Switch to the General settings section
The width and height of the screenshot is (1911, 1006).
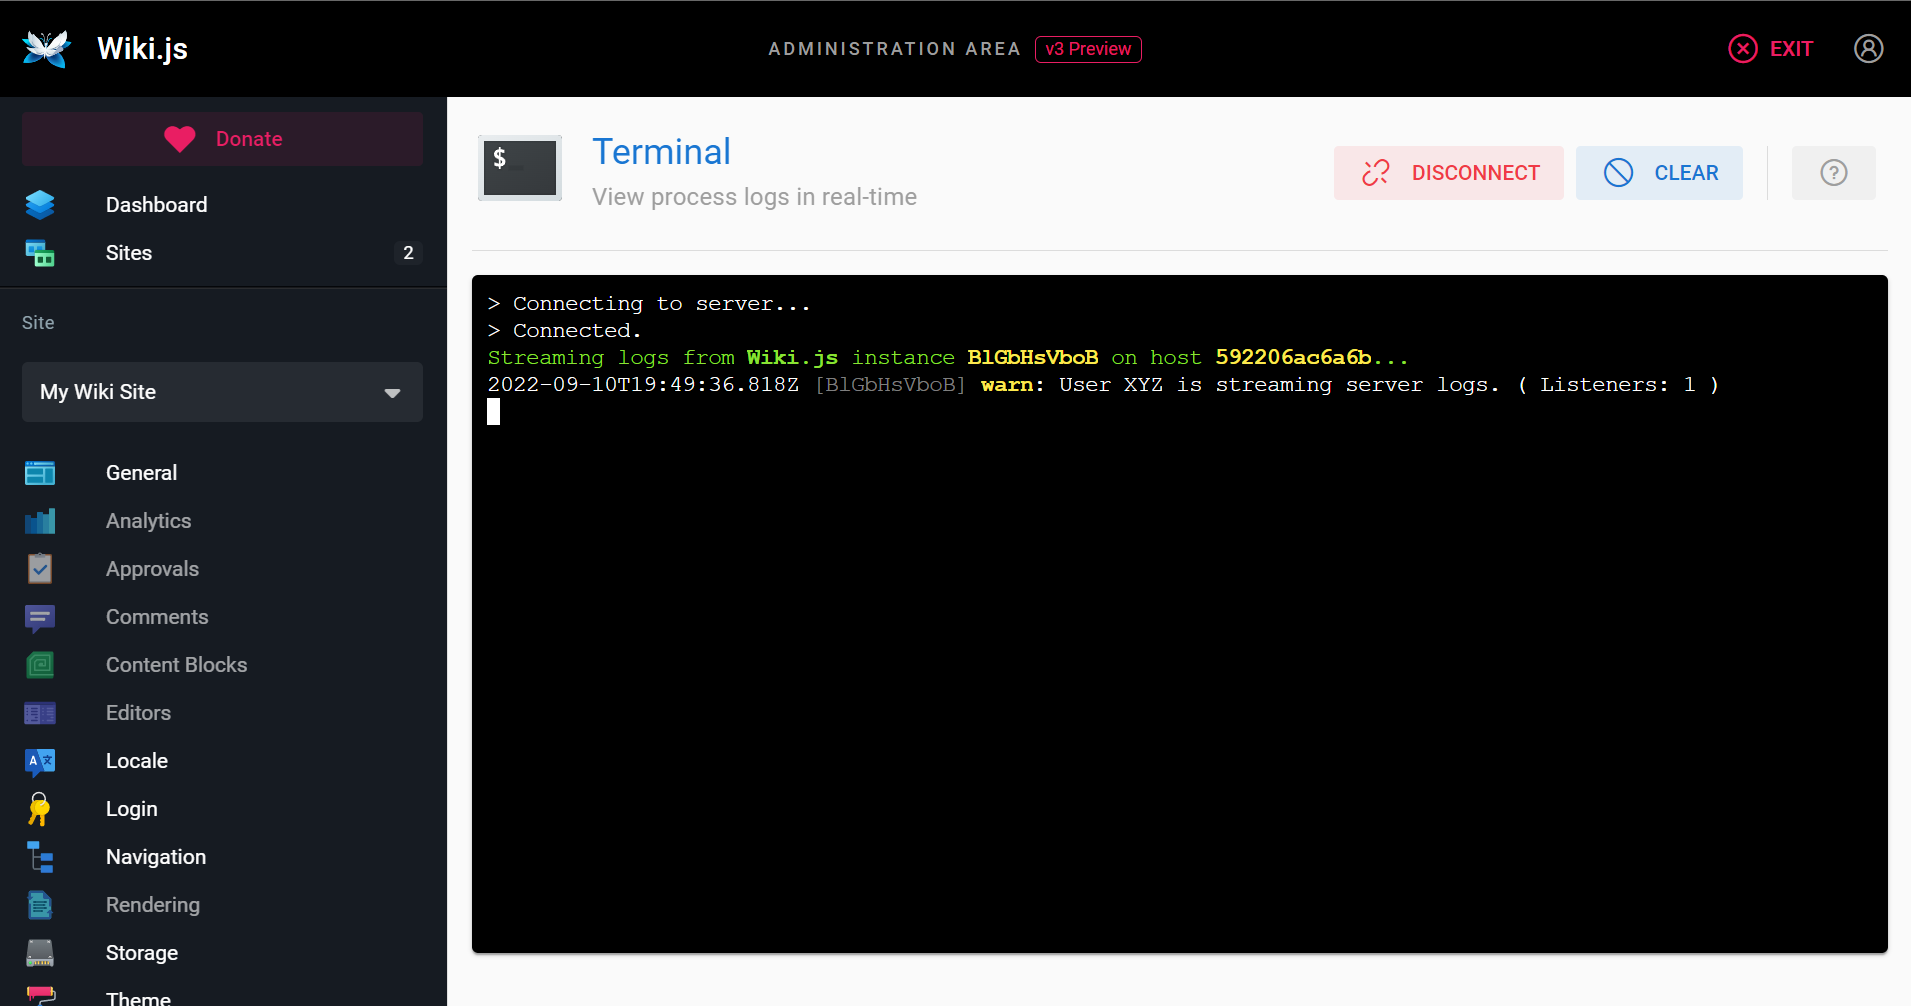141,472
